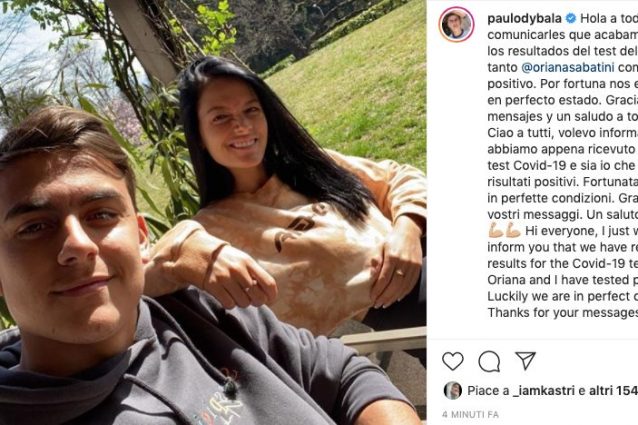The image size is (638, 425).
Task: Click the Covid-19 test results caption line
Action: (563, 264)
